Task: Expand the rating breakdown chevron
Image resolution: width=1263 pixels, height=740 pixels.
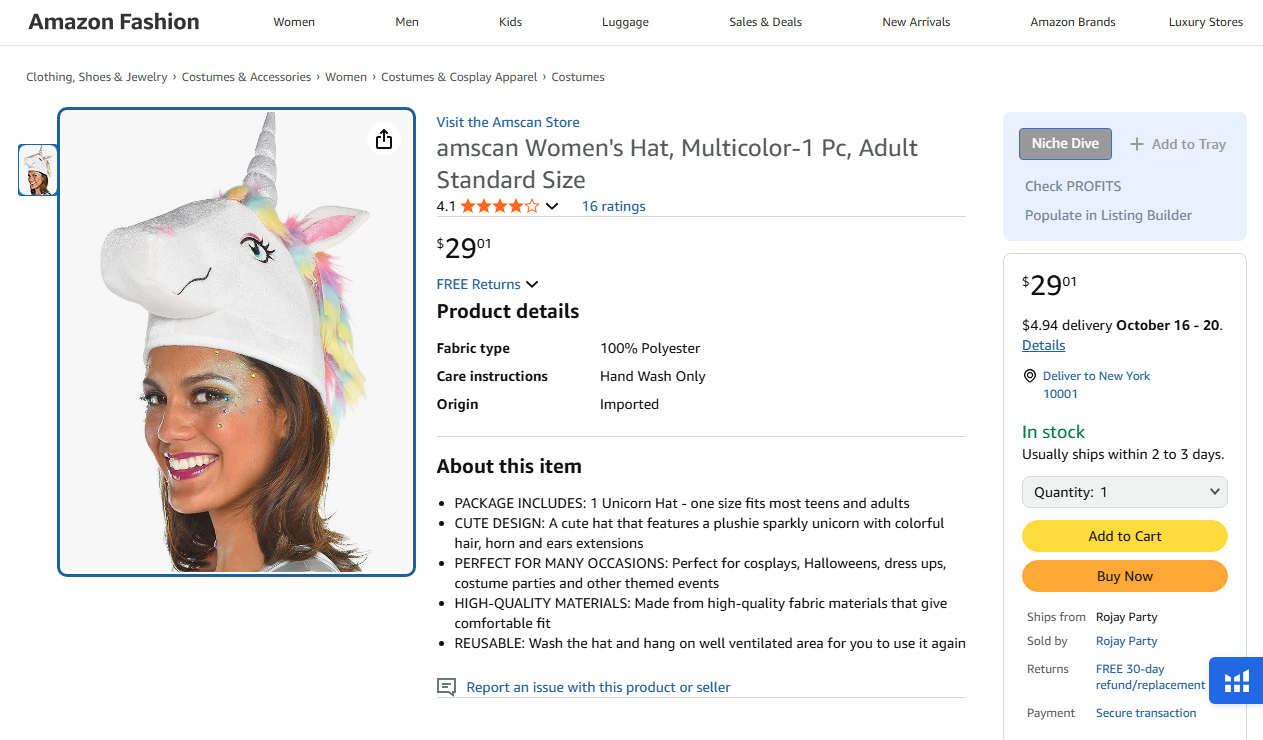Action: [x=552, y=207]
